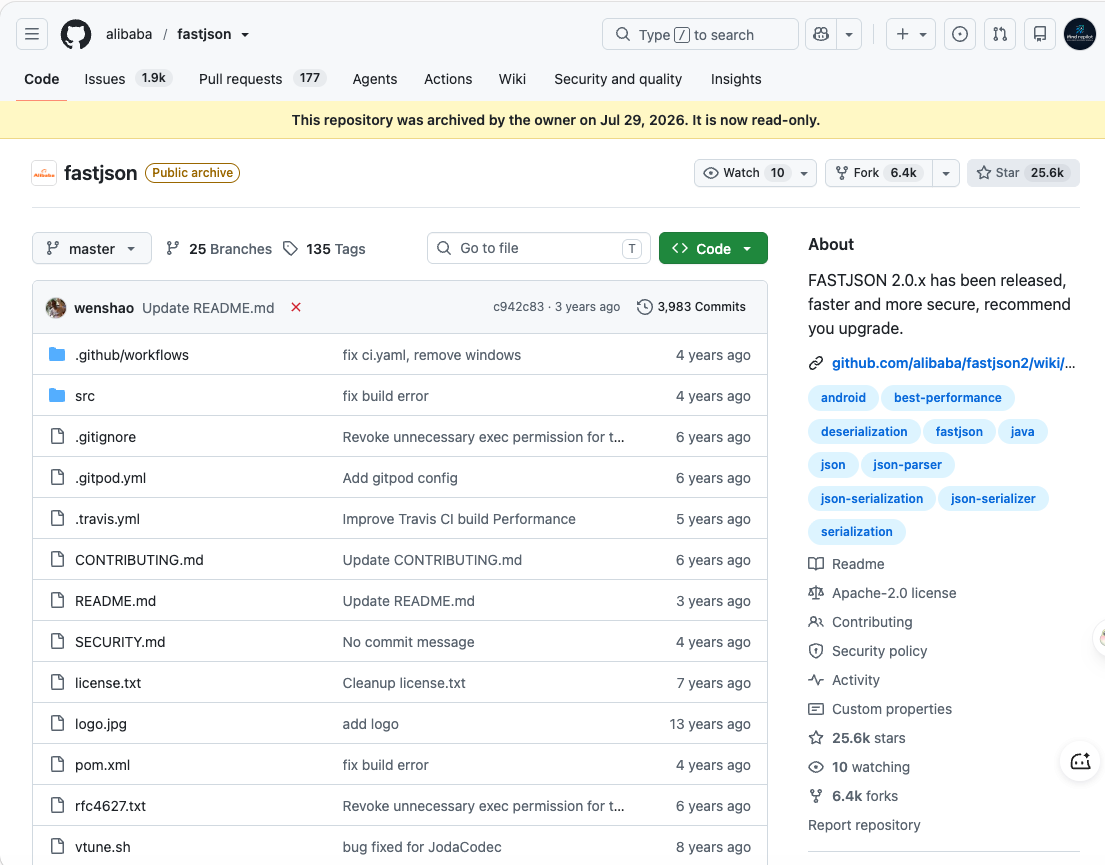Open the floating Copilot assistant button
The image size is (1105, 865).
click(x=1080, y=761)
